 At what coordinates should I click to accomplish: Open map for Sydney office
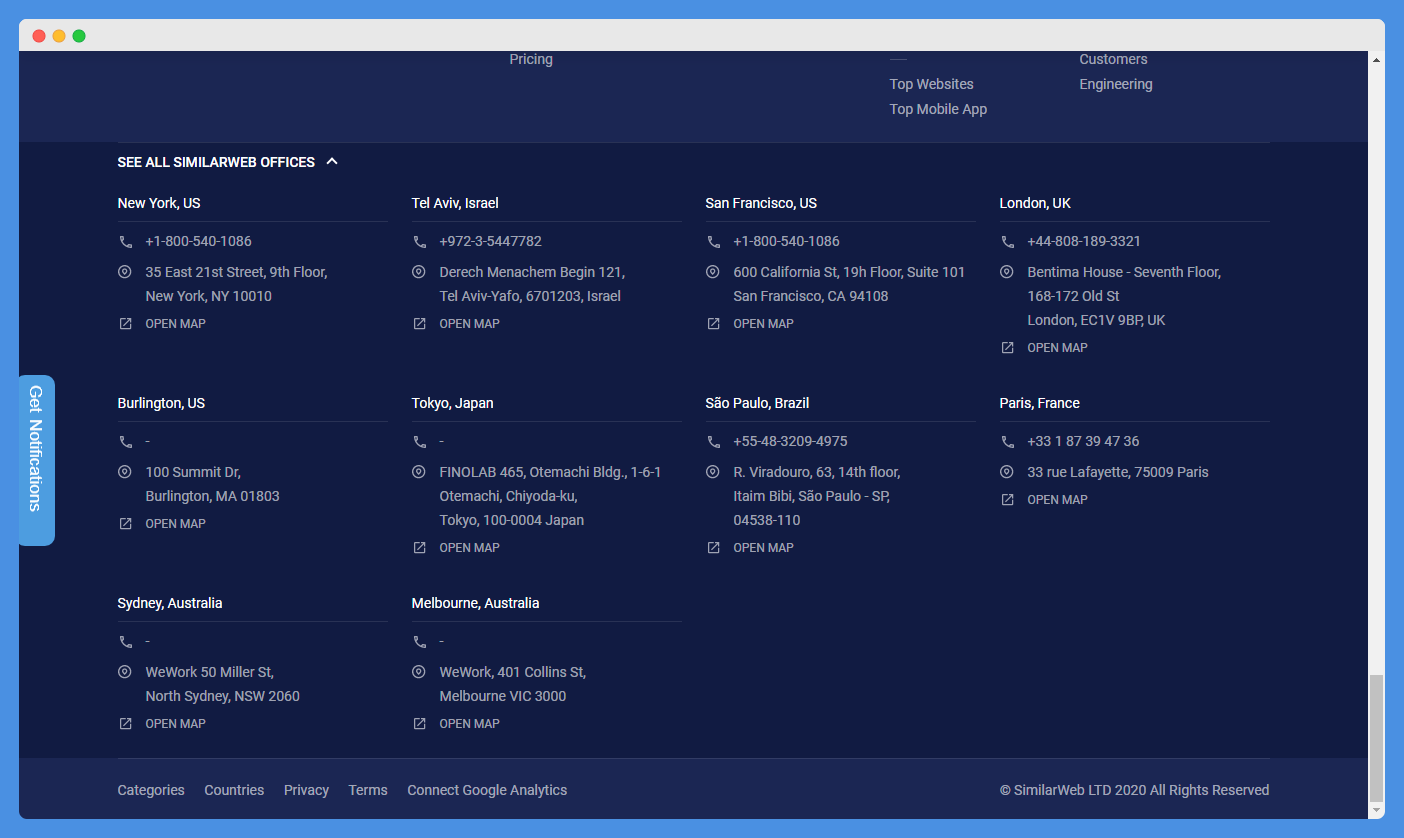(x=175, y=724)
